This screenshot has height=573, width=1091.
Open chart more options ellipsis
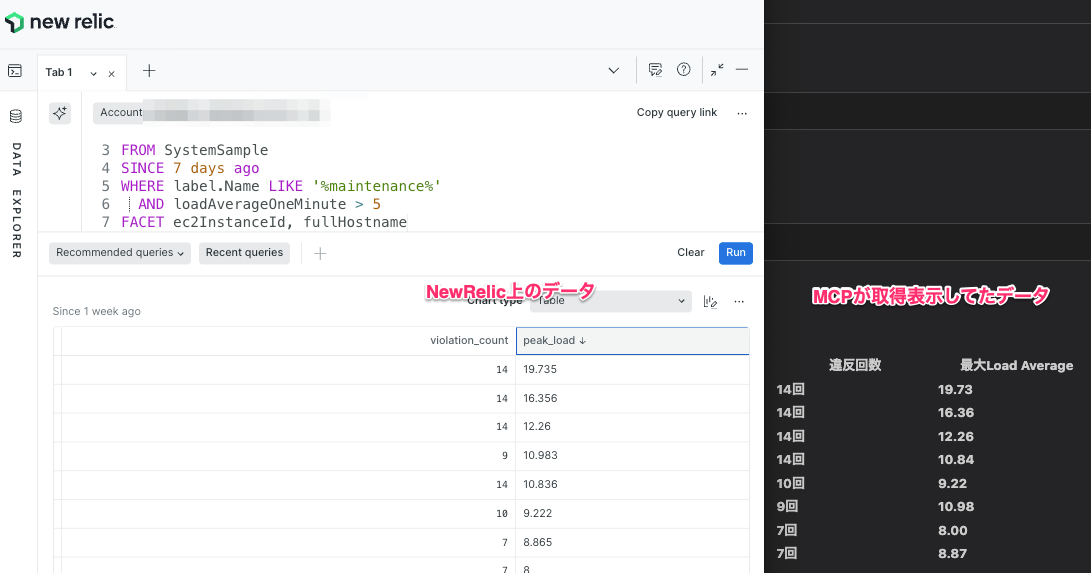coord(740,301)
